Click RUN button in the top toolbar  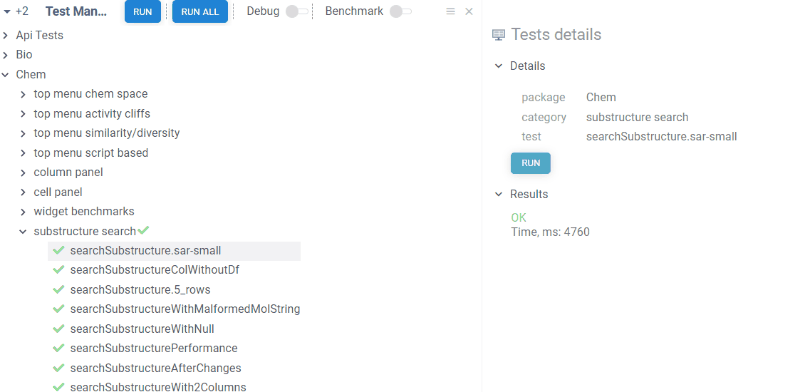[143, 12]
